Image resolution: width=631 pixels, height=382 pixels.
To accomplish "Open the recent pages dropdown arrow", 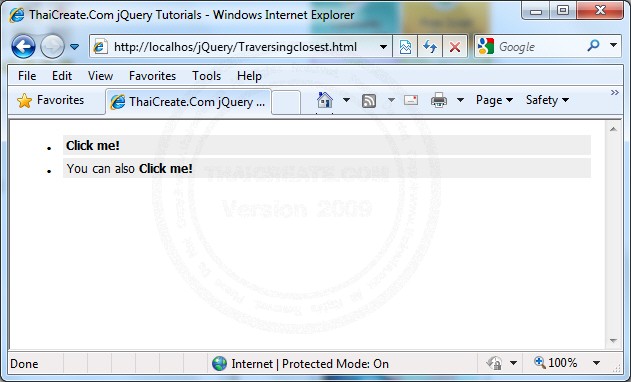I will click(74, 47).
